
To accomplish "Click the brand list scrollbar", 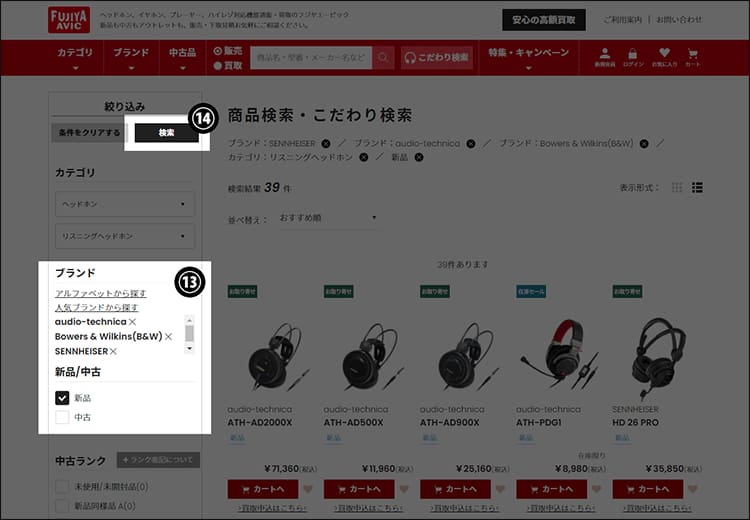I will coord(189,334).
